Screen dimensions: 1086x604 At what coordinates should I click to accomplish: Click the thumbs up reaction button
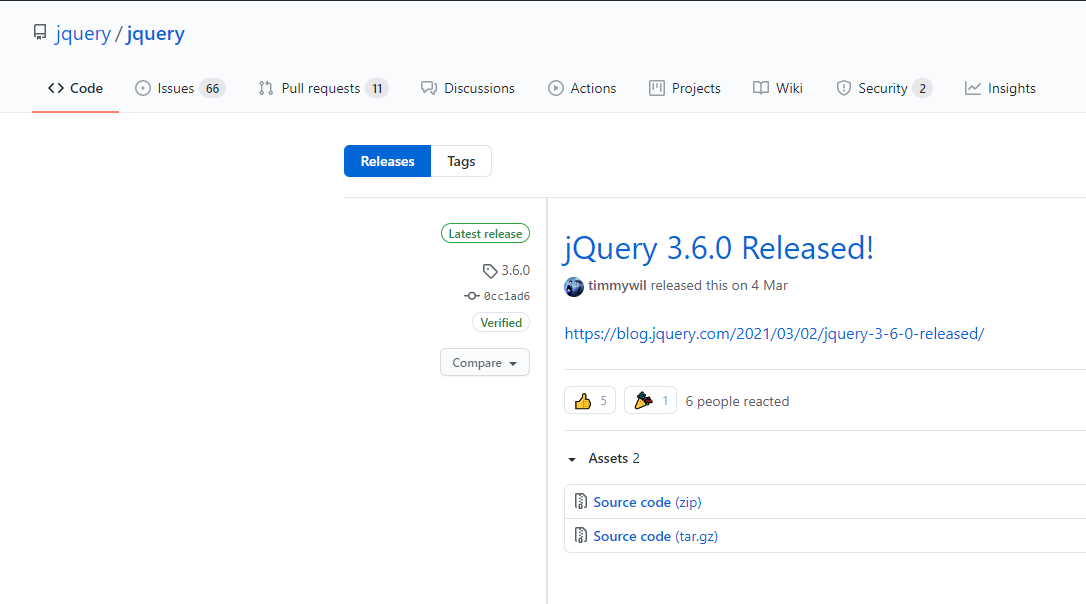590,400
